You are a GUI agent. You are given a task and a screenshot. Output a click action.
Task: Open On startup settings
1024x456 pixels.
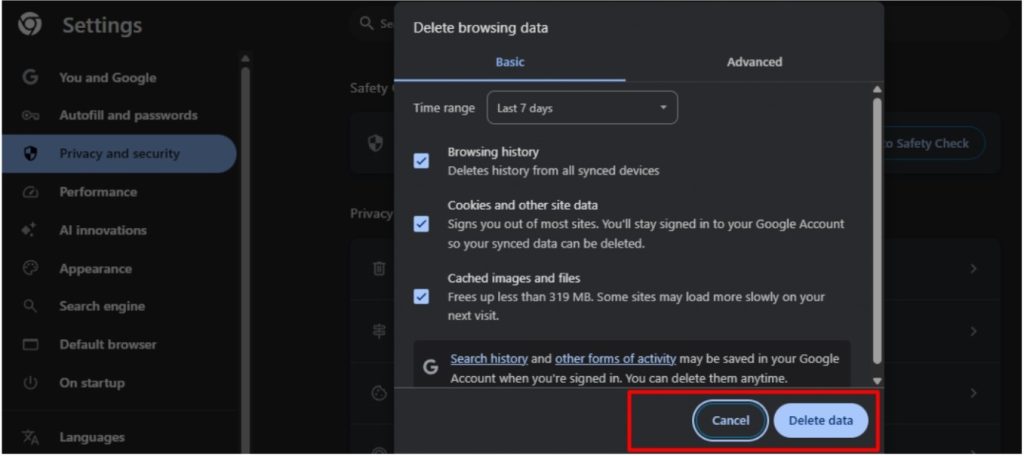[120, 383]
